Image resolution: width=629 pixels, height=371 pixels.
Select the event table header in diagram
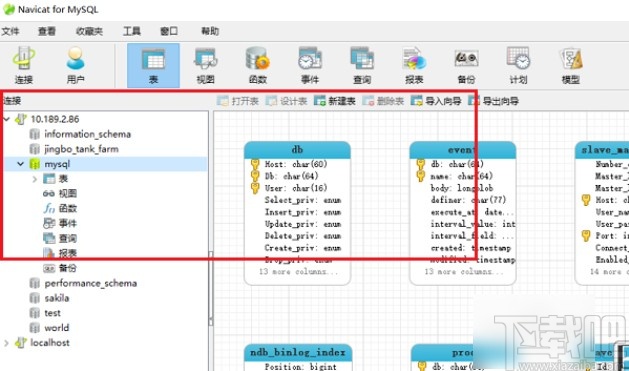tap(463, 150)
